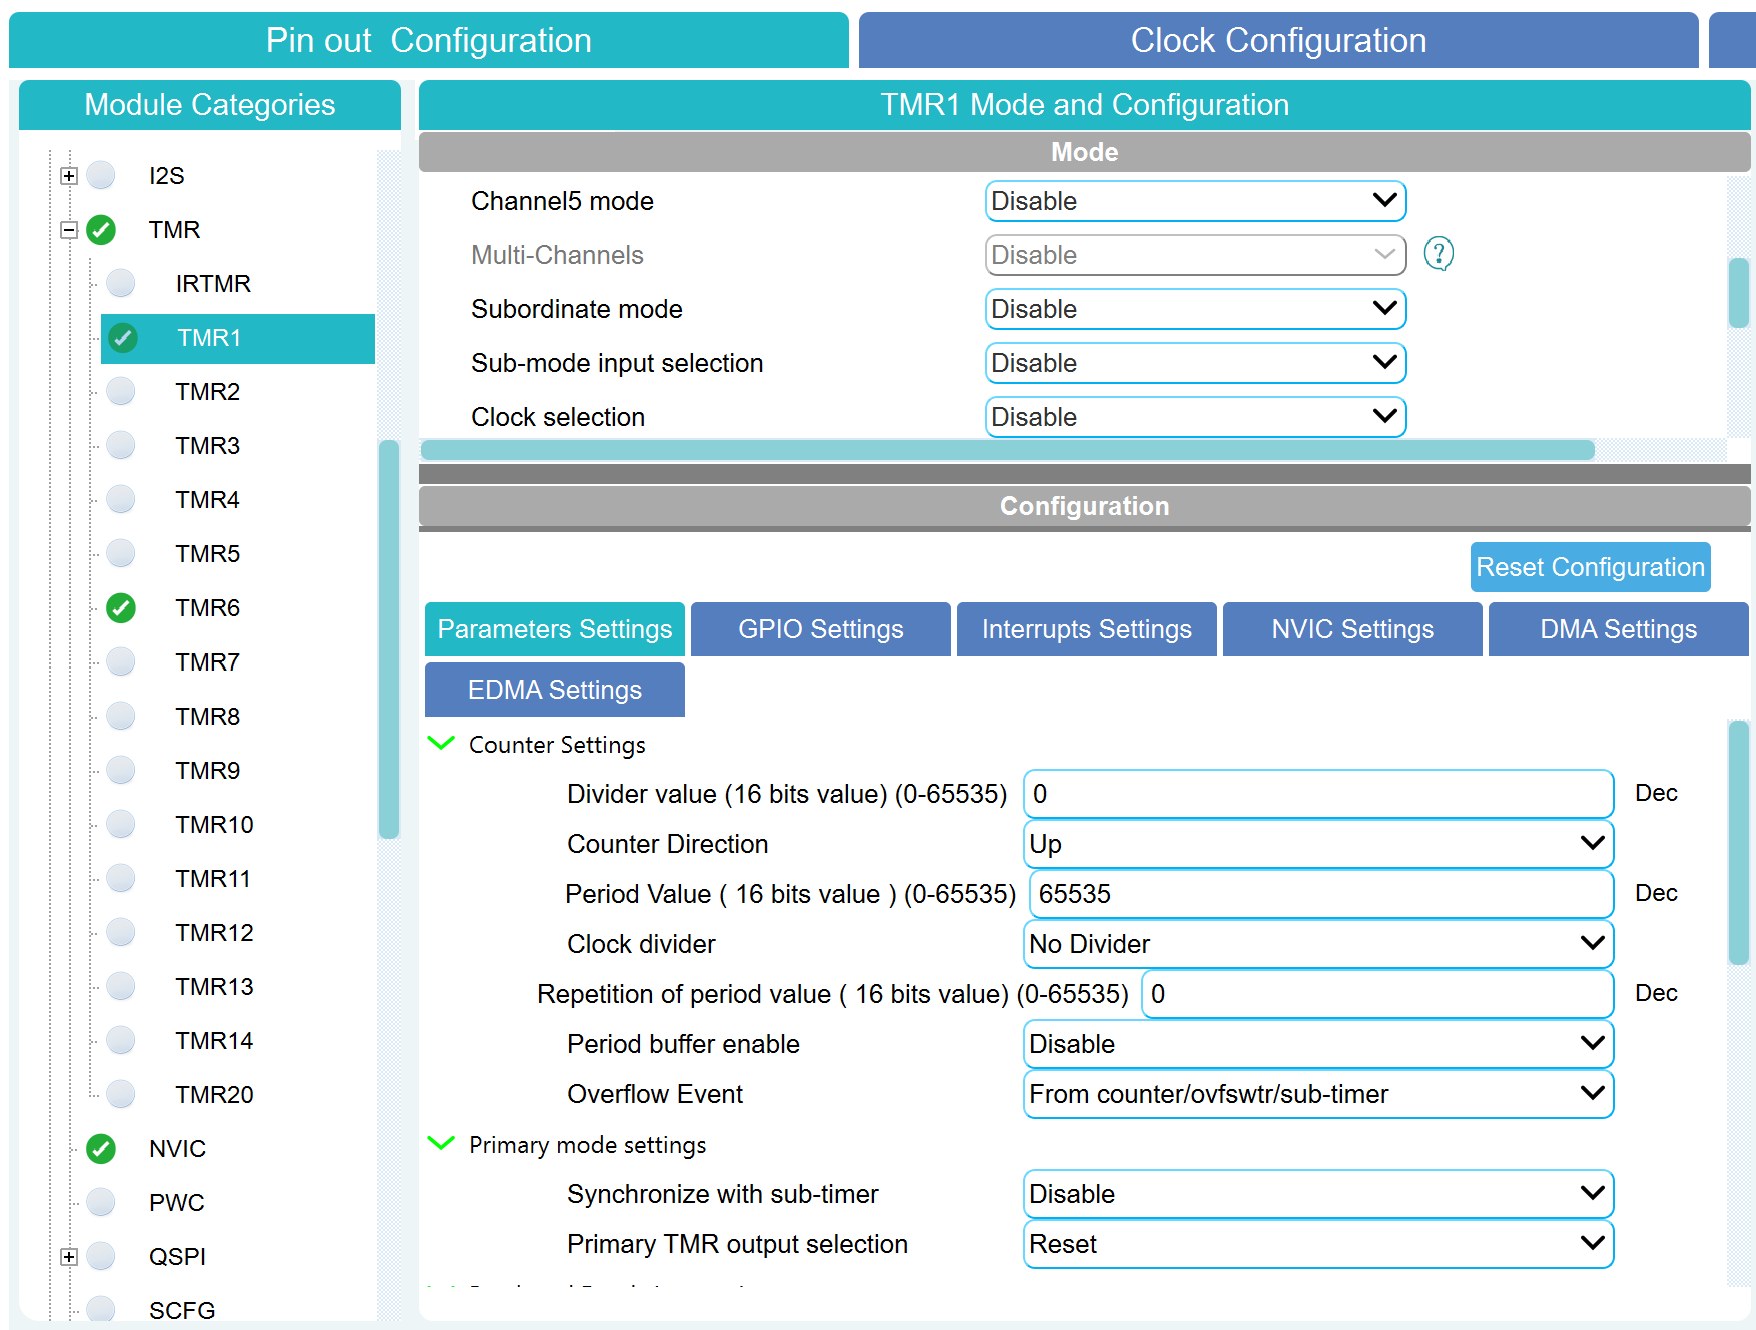1756x1330 pixels.
Task: Switch to Pin out Configuration tab
Action: pyautogui.click(x=429, y=40)
